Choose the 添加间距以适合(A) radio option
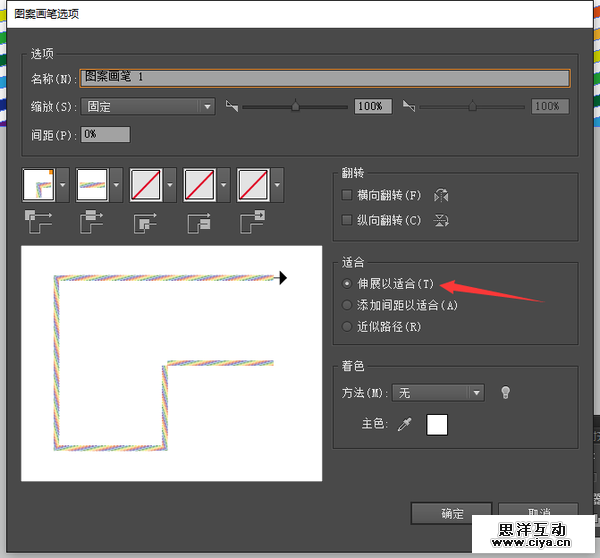This screenshot has width=600, height=558. pos(348,305)
